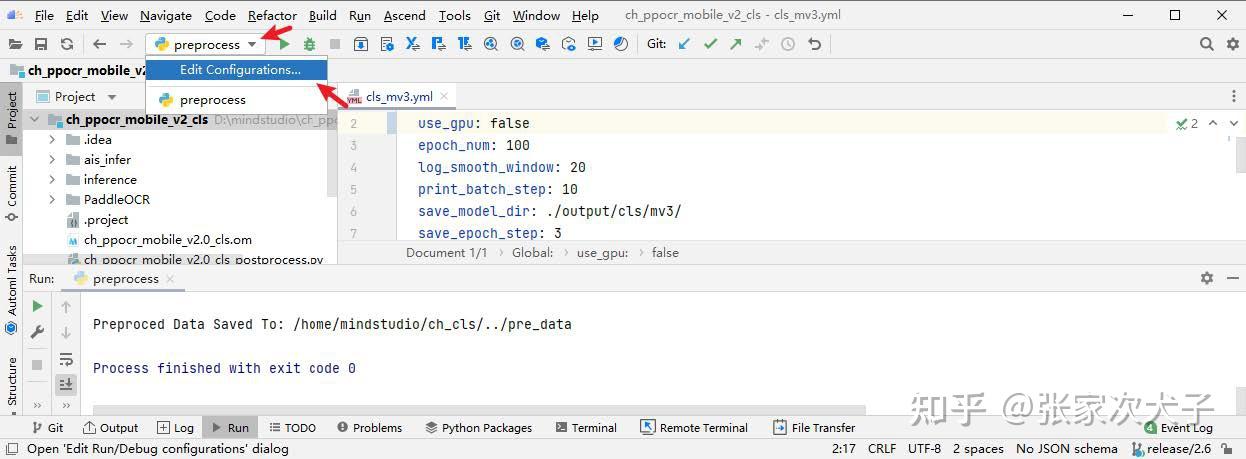Close the cls_mv3.yml tab

point(445,97)
